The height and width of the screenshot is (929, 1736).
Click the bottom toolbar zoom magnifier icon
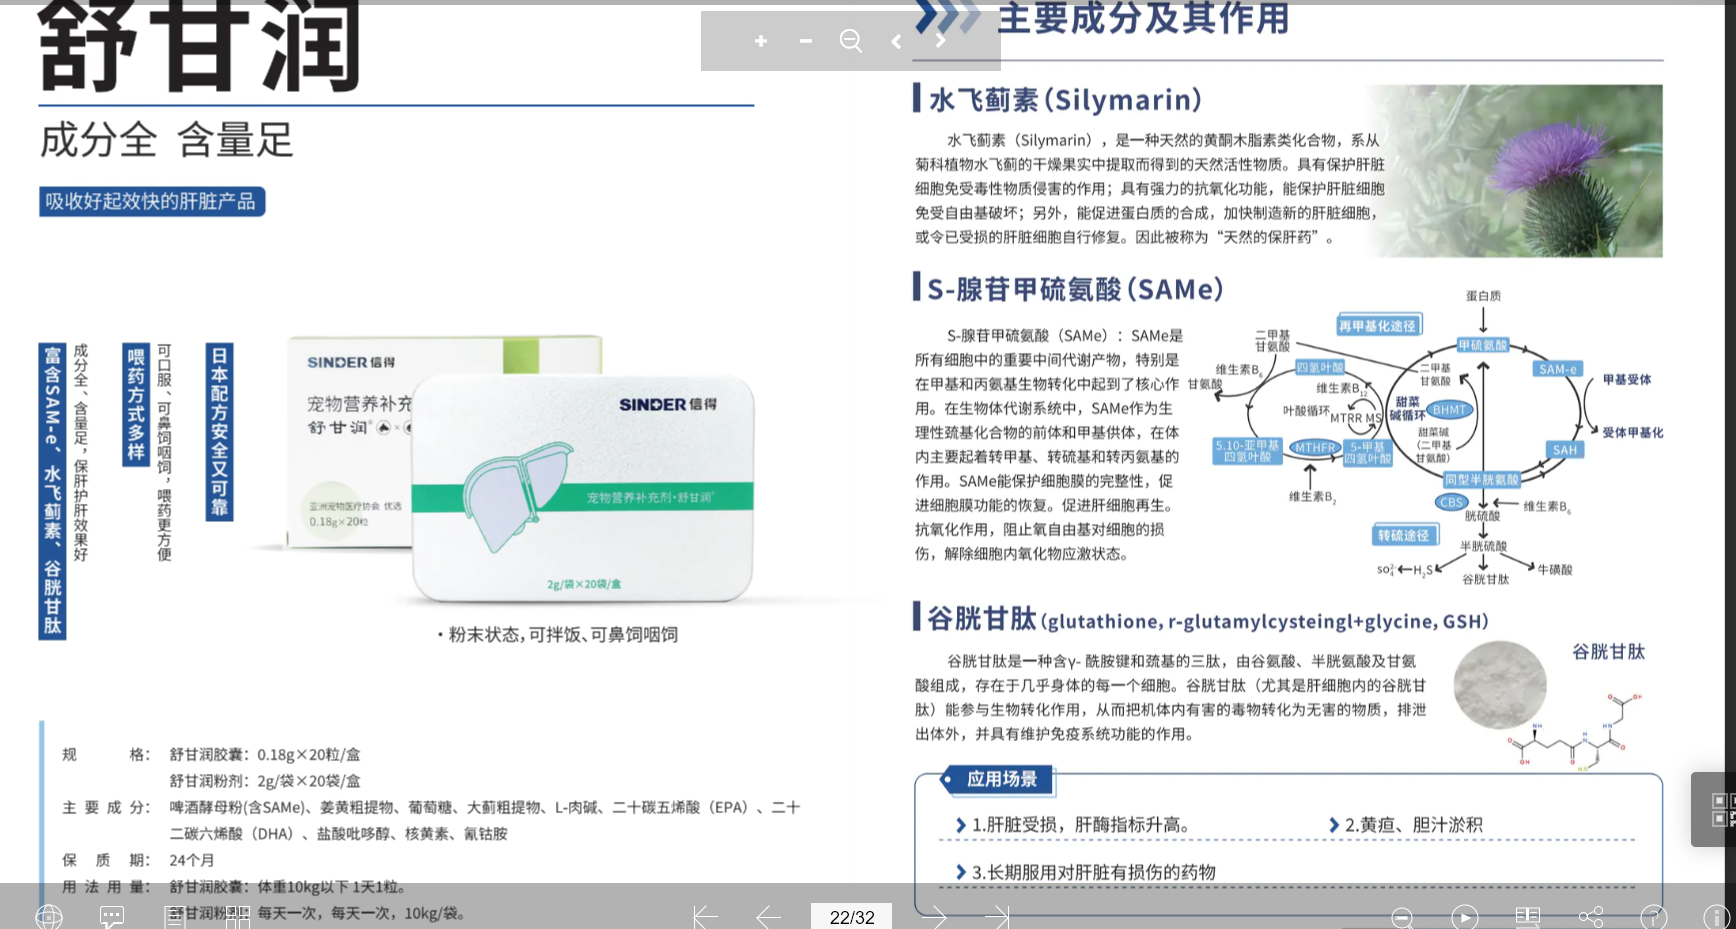click(1402, 917)
